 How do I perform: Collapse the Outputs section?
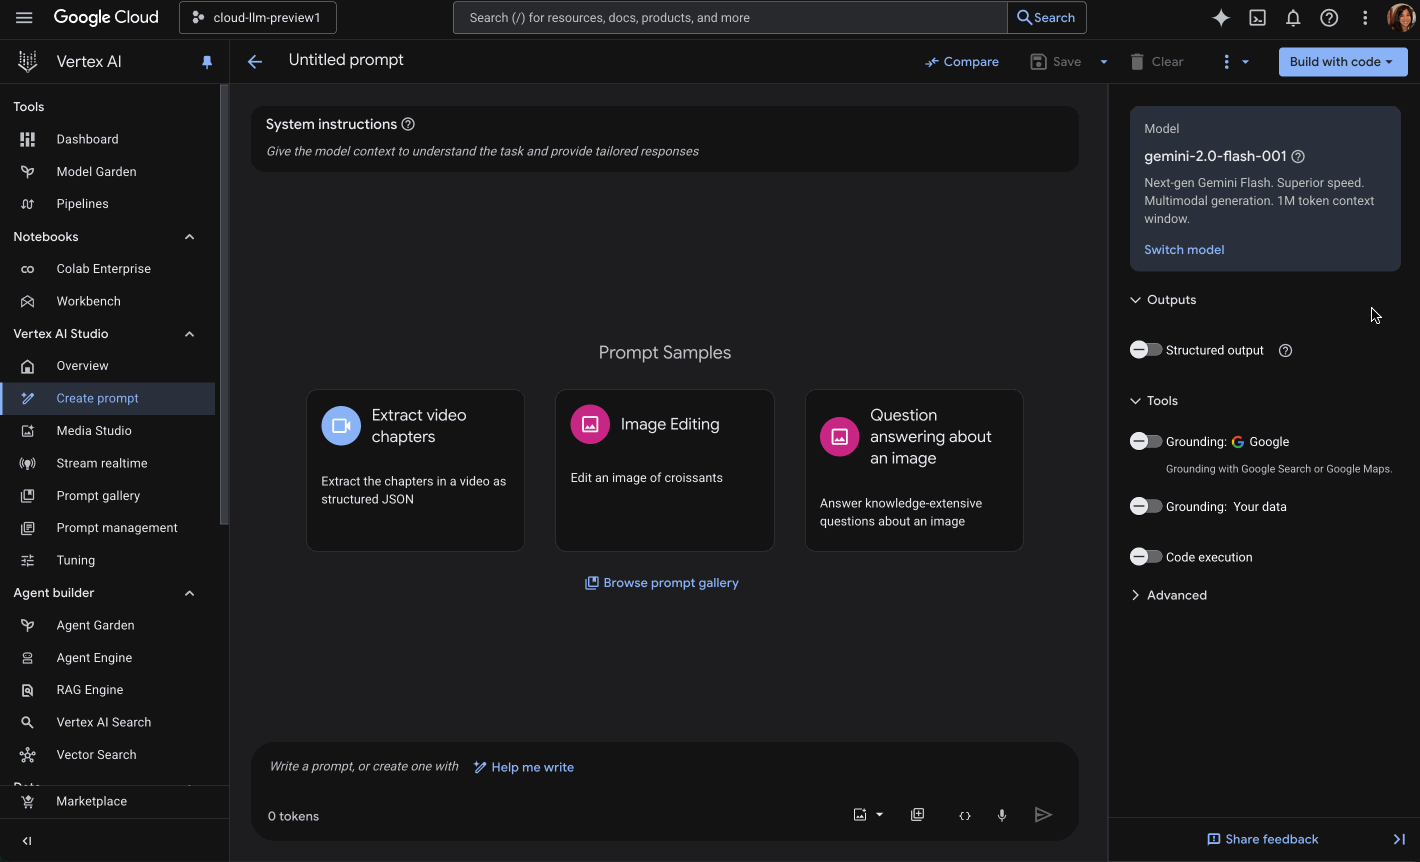tap(1135, 300)
